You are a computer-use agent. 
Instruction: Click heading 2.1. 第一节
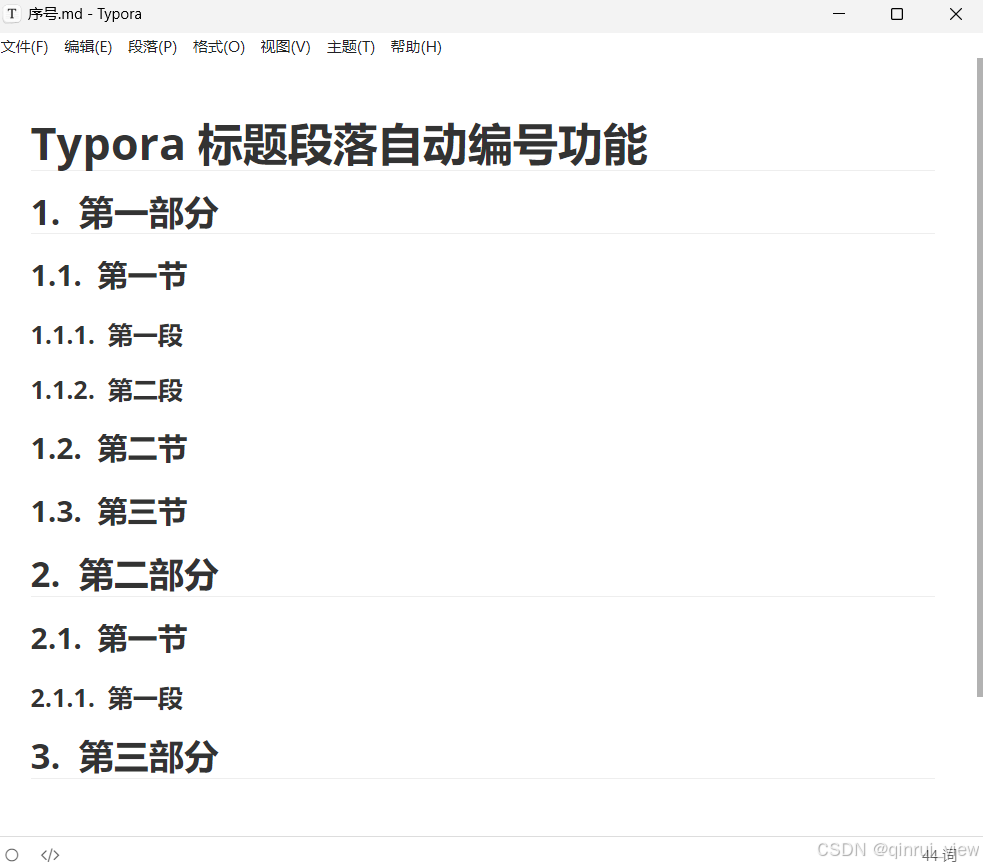(109, 639)
